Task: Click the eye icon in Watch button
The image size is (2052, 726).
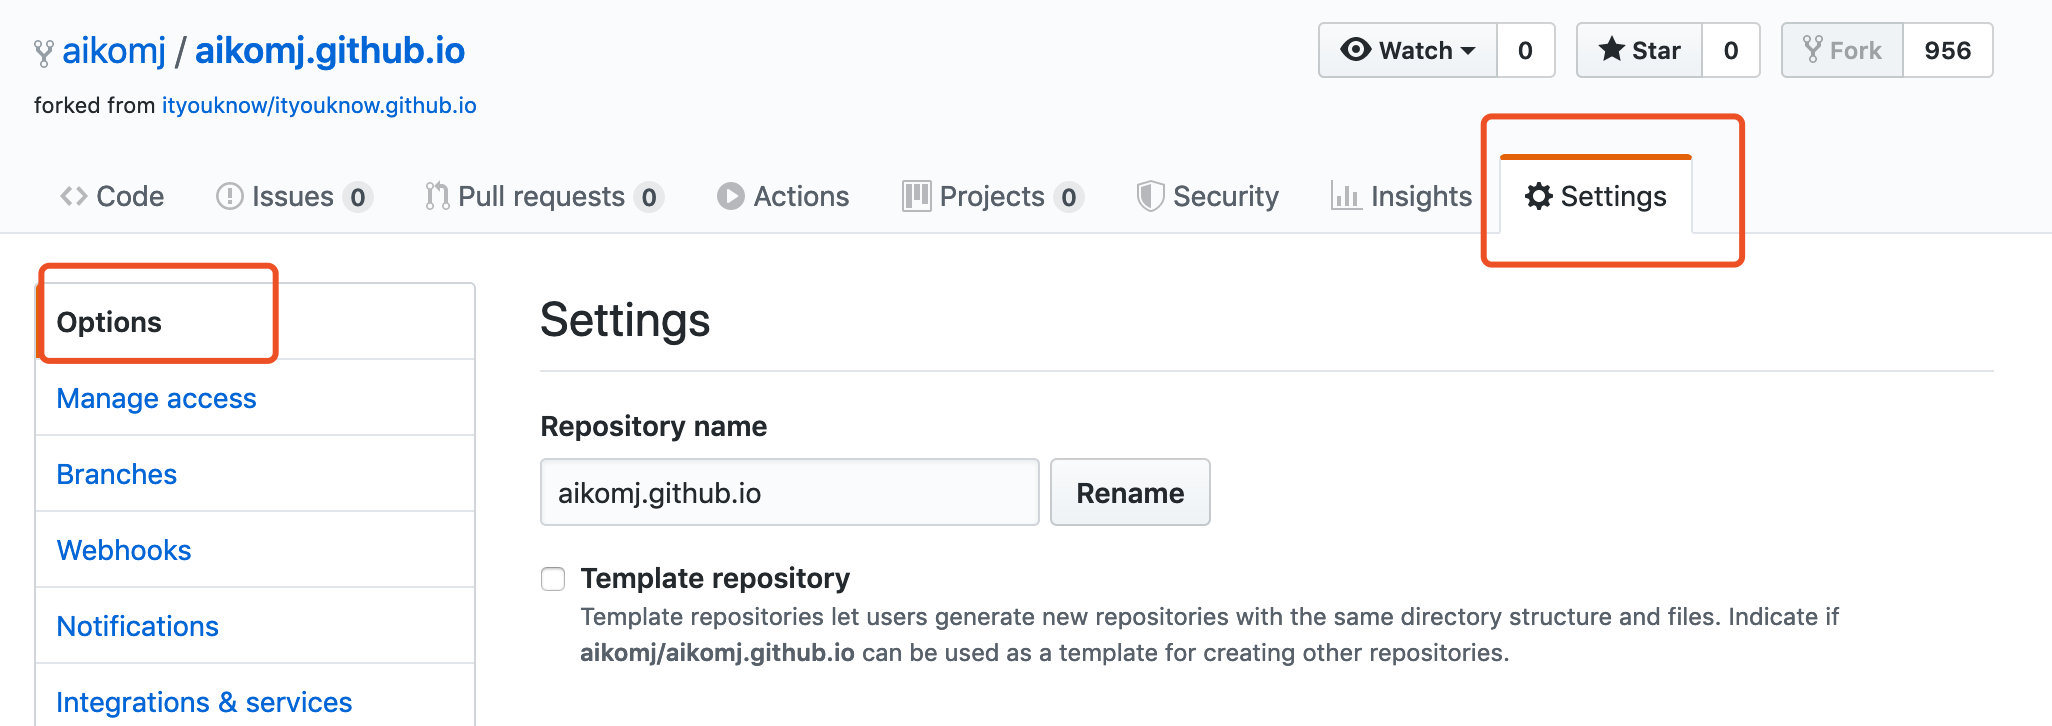Action: click(1355, 50)
